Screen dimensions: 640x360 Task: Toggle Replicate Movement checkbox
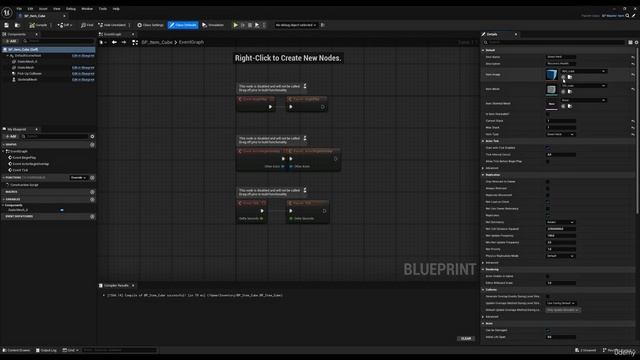(548, 195)
